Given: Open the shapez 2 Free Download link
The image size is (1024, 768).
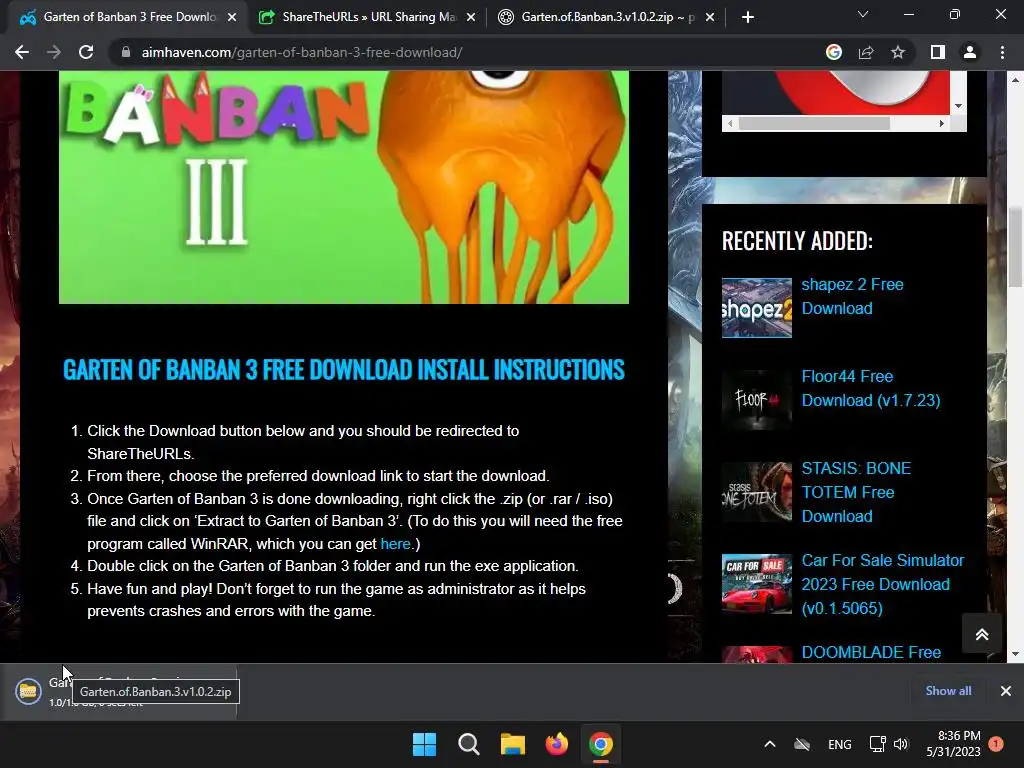Looking at the screenshot, I should 852,296.
